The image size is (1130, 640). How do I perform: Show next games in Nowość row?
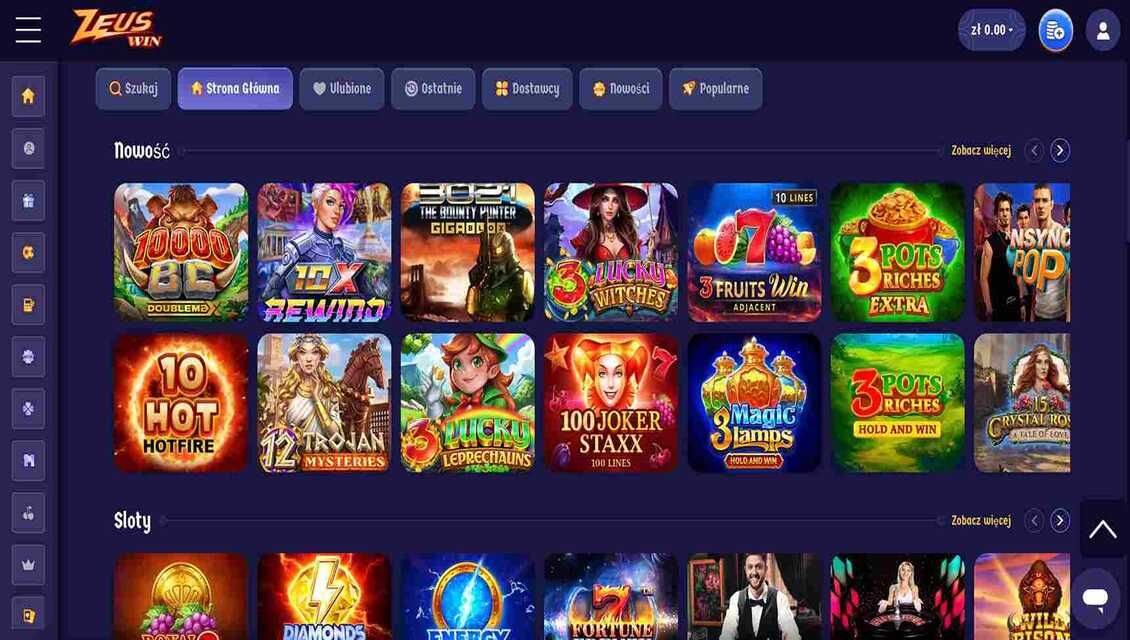(1059, 151)
